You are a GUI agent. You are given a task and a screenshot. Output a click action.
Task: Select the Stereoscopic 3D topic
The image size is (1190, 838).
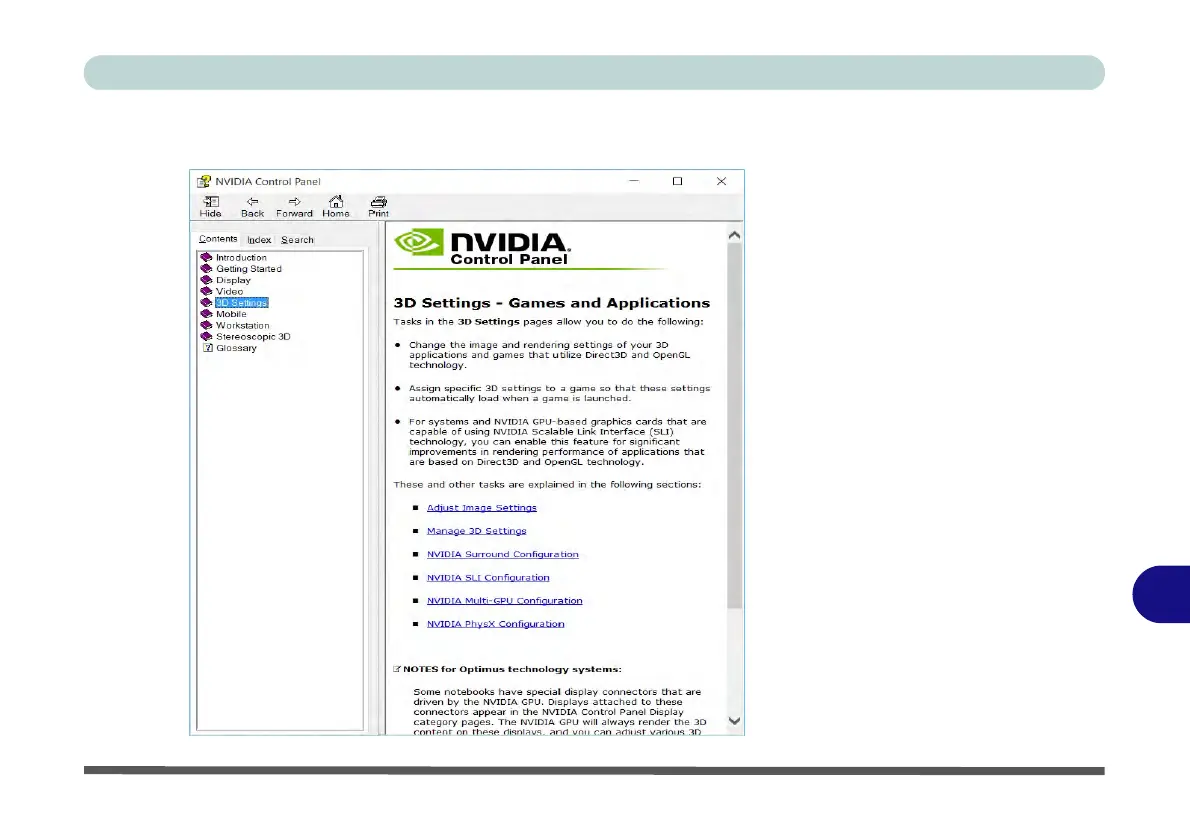(253, 336)
